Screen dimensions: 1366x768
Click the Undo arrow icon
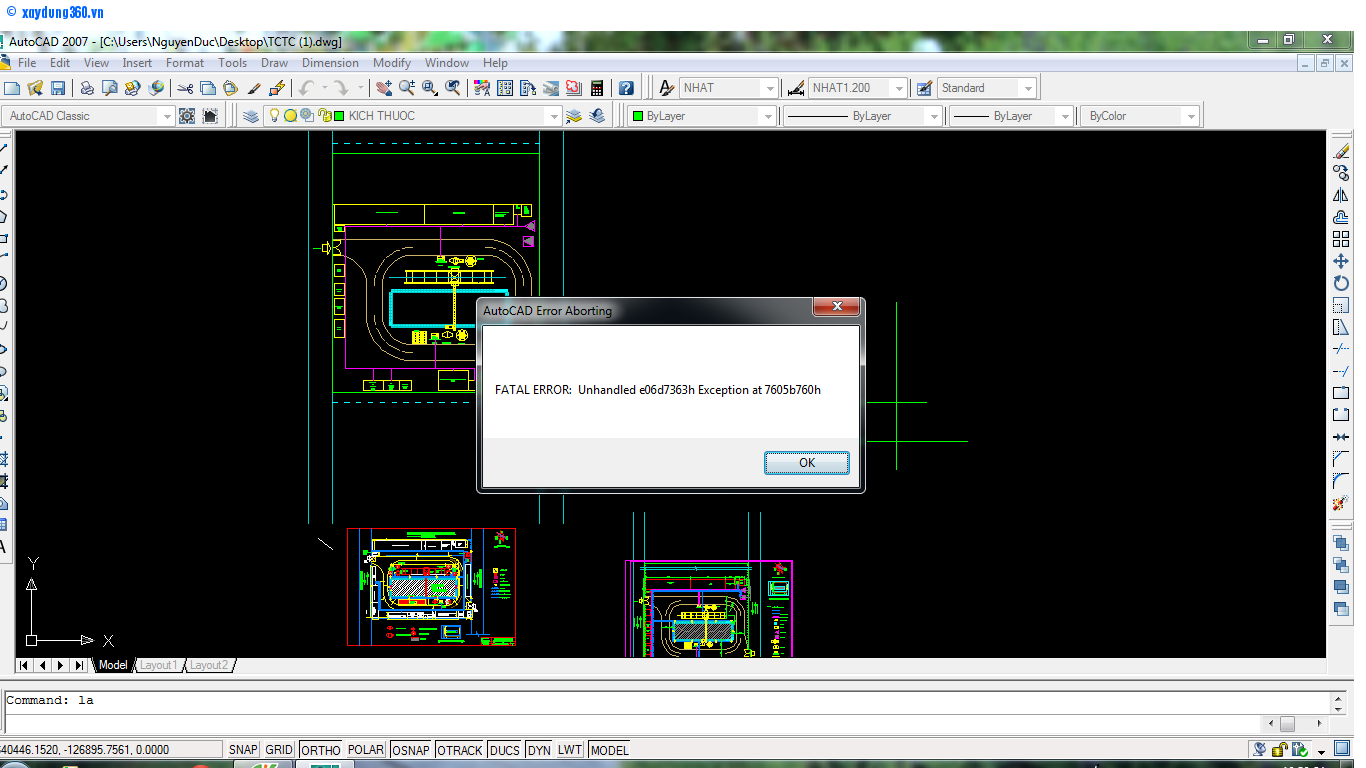pyautogui.click(x=307, y=88)
